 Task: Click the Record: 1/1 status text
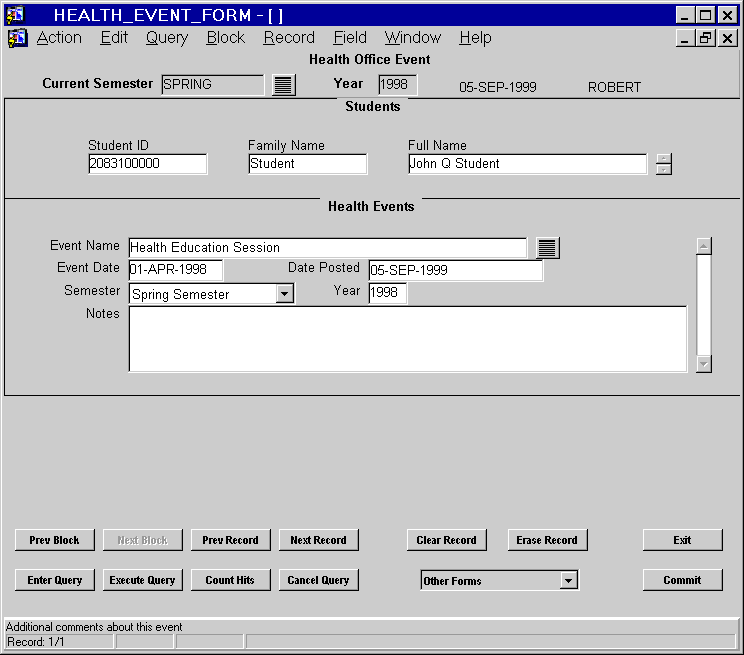(36, 642)
